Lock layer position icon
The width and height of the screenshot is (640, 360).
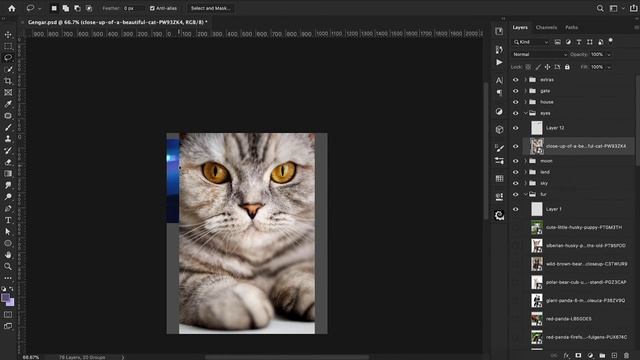(x=547, y=67)
